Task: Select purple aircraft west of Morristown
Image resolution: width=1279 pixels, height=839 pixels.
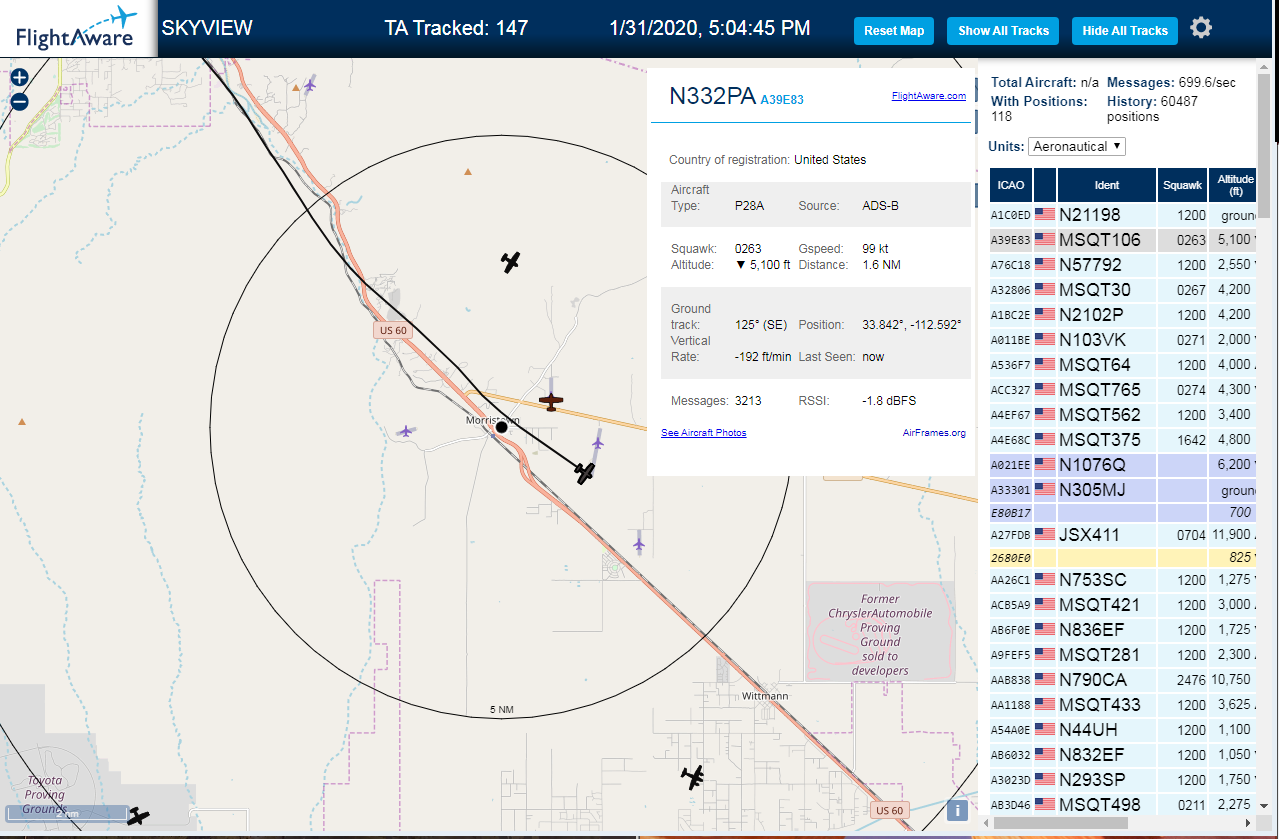Action: (405, 431)
